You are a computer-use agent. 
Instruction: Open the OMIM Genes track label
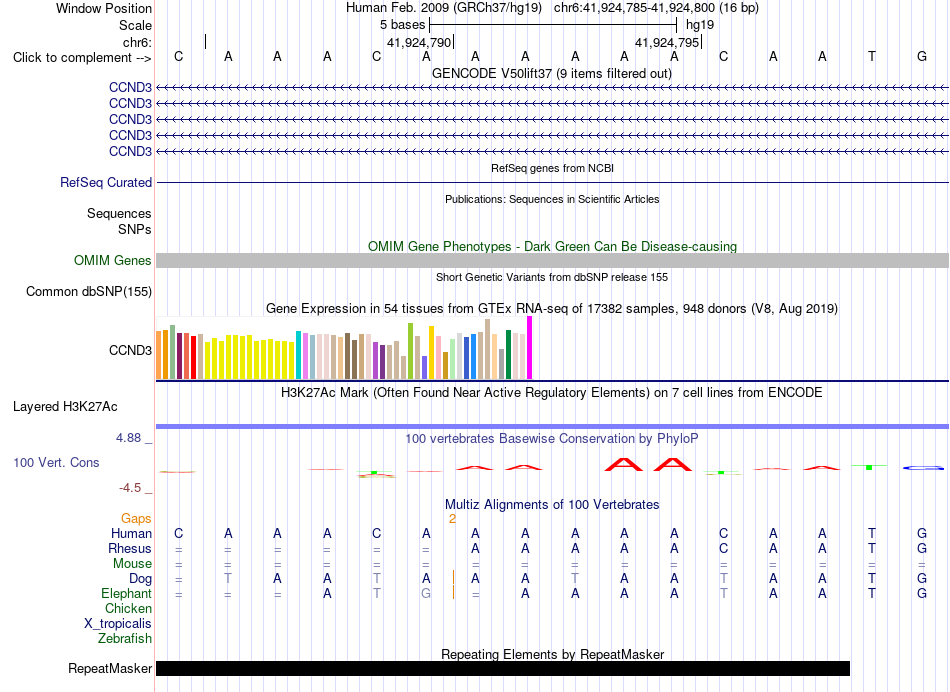tap(113, 261)
